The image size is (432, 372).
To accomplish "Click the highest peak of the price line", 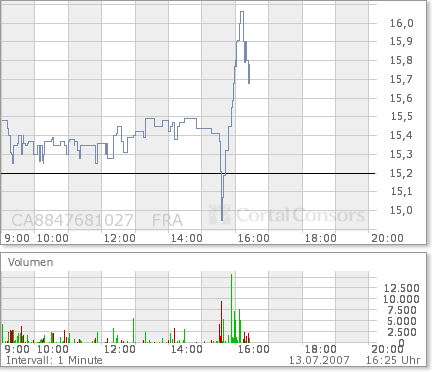I will pos(242,12).
